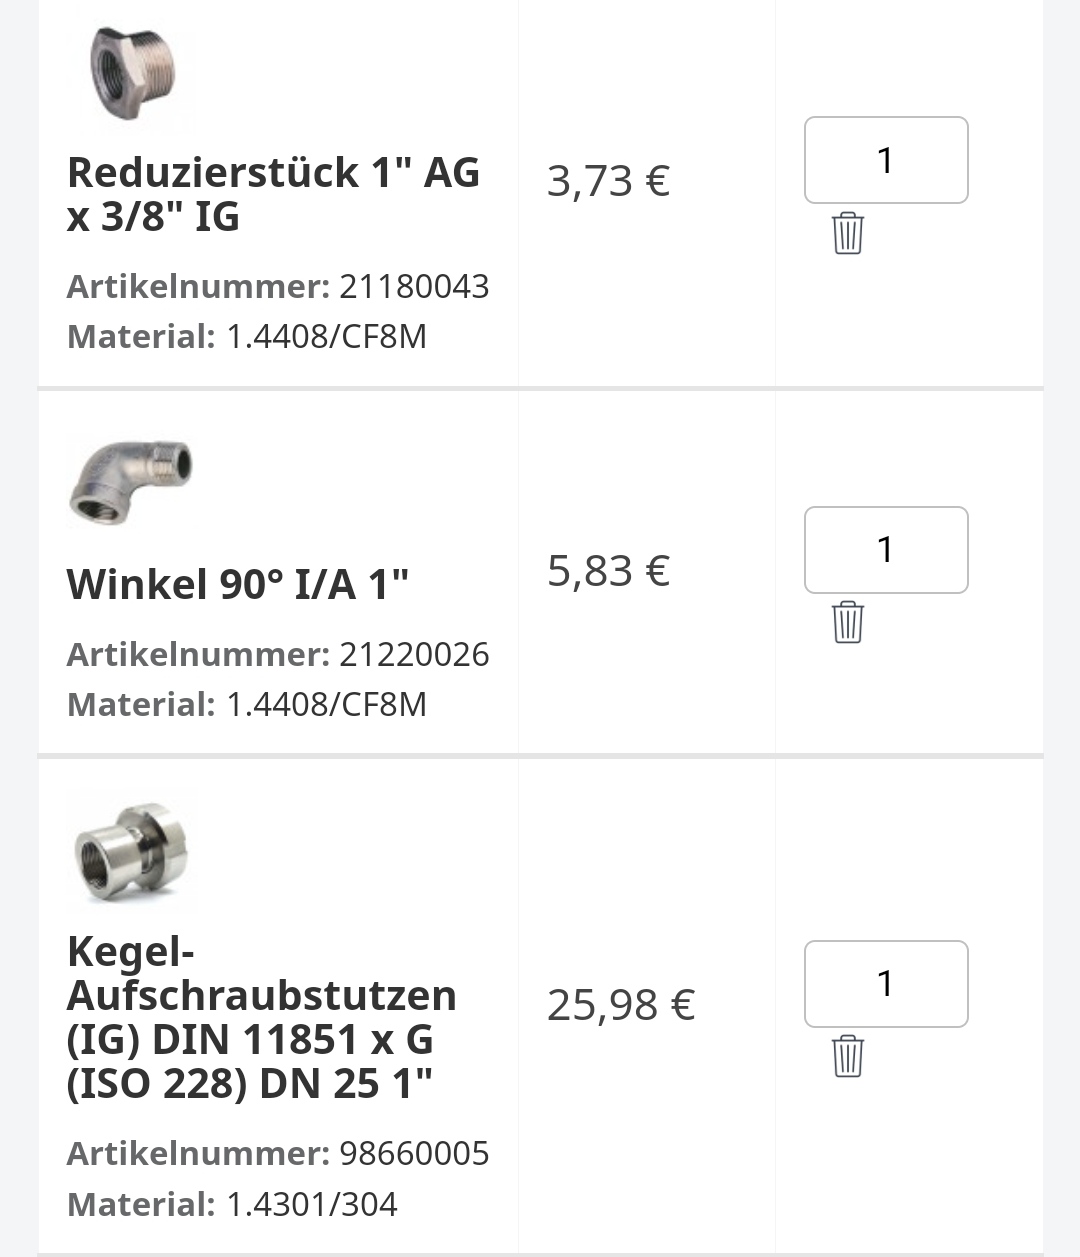Click the Winkel 90° material 1.4408/CF8M text

pos(326,705)
